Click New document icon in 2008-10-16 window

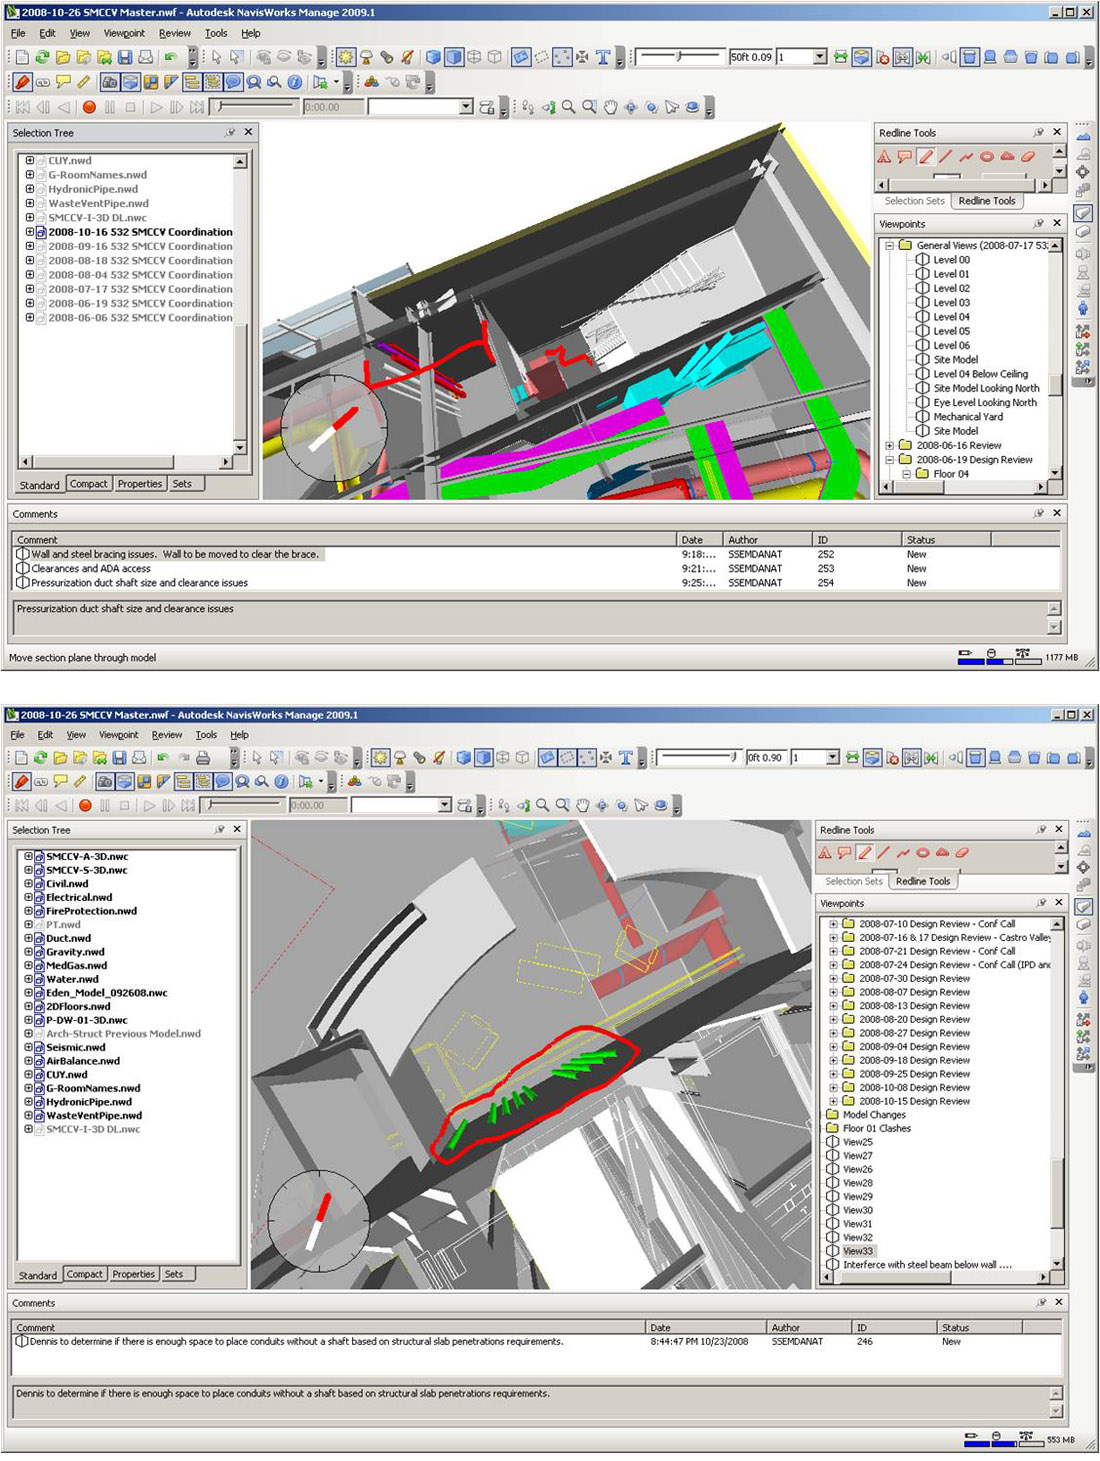[21, 58]
